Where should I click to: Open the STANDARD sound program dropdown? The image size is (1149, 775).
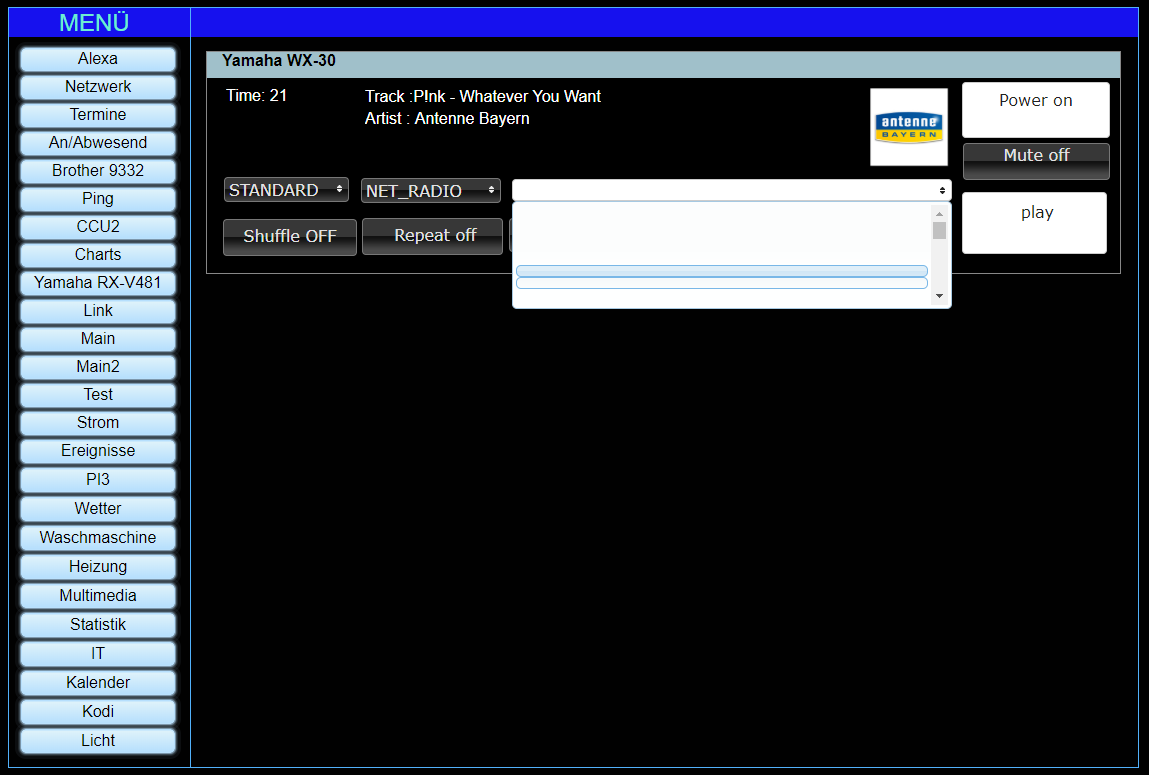point(286,190)
